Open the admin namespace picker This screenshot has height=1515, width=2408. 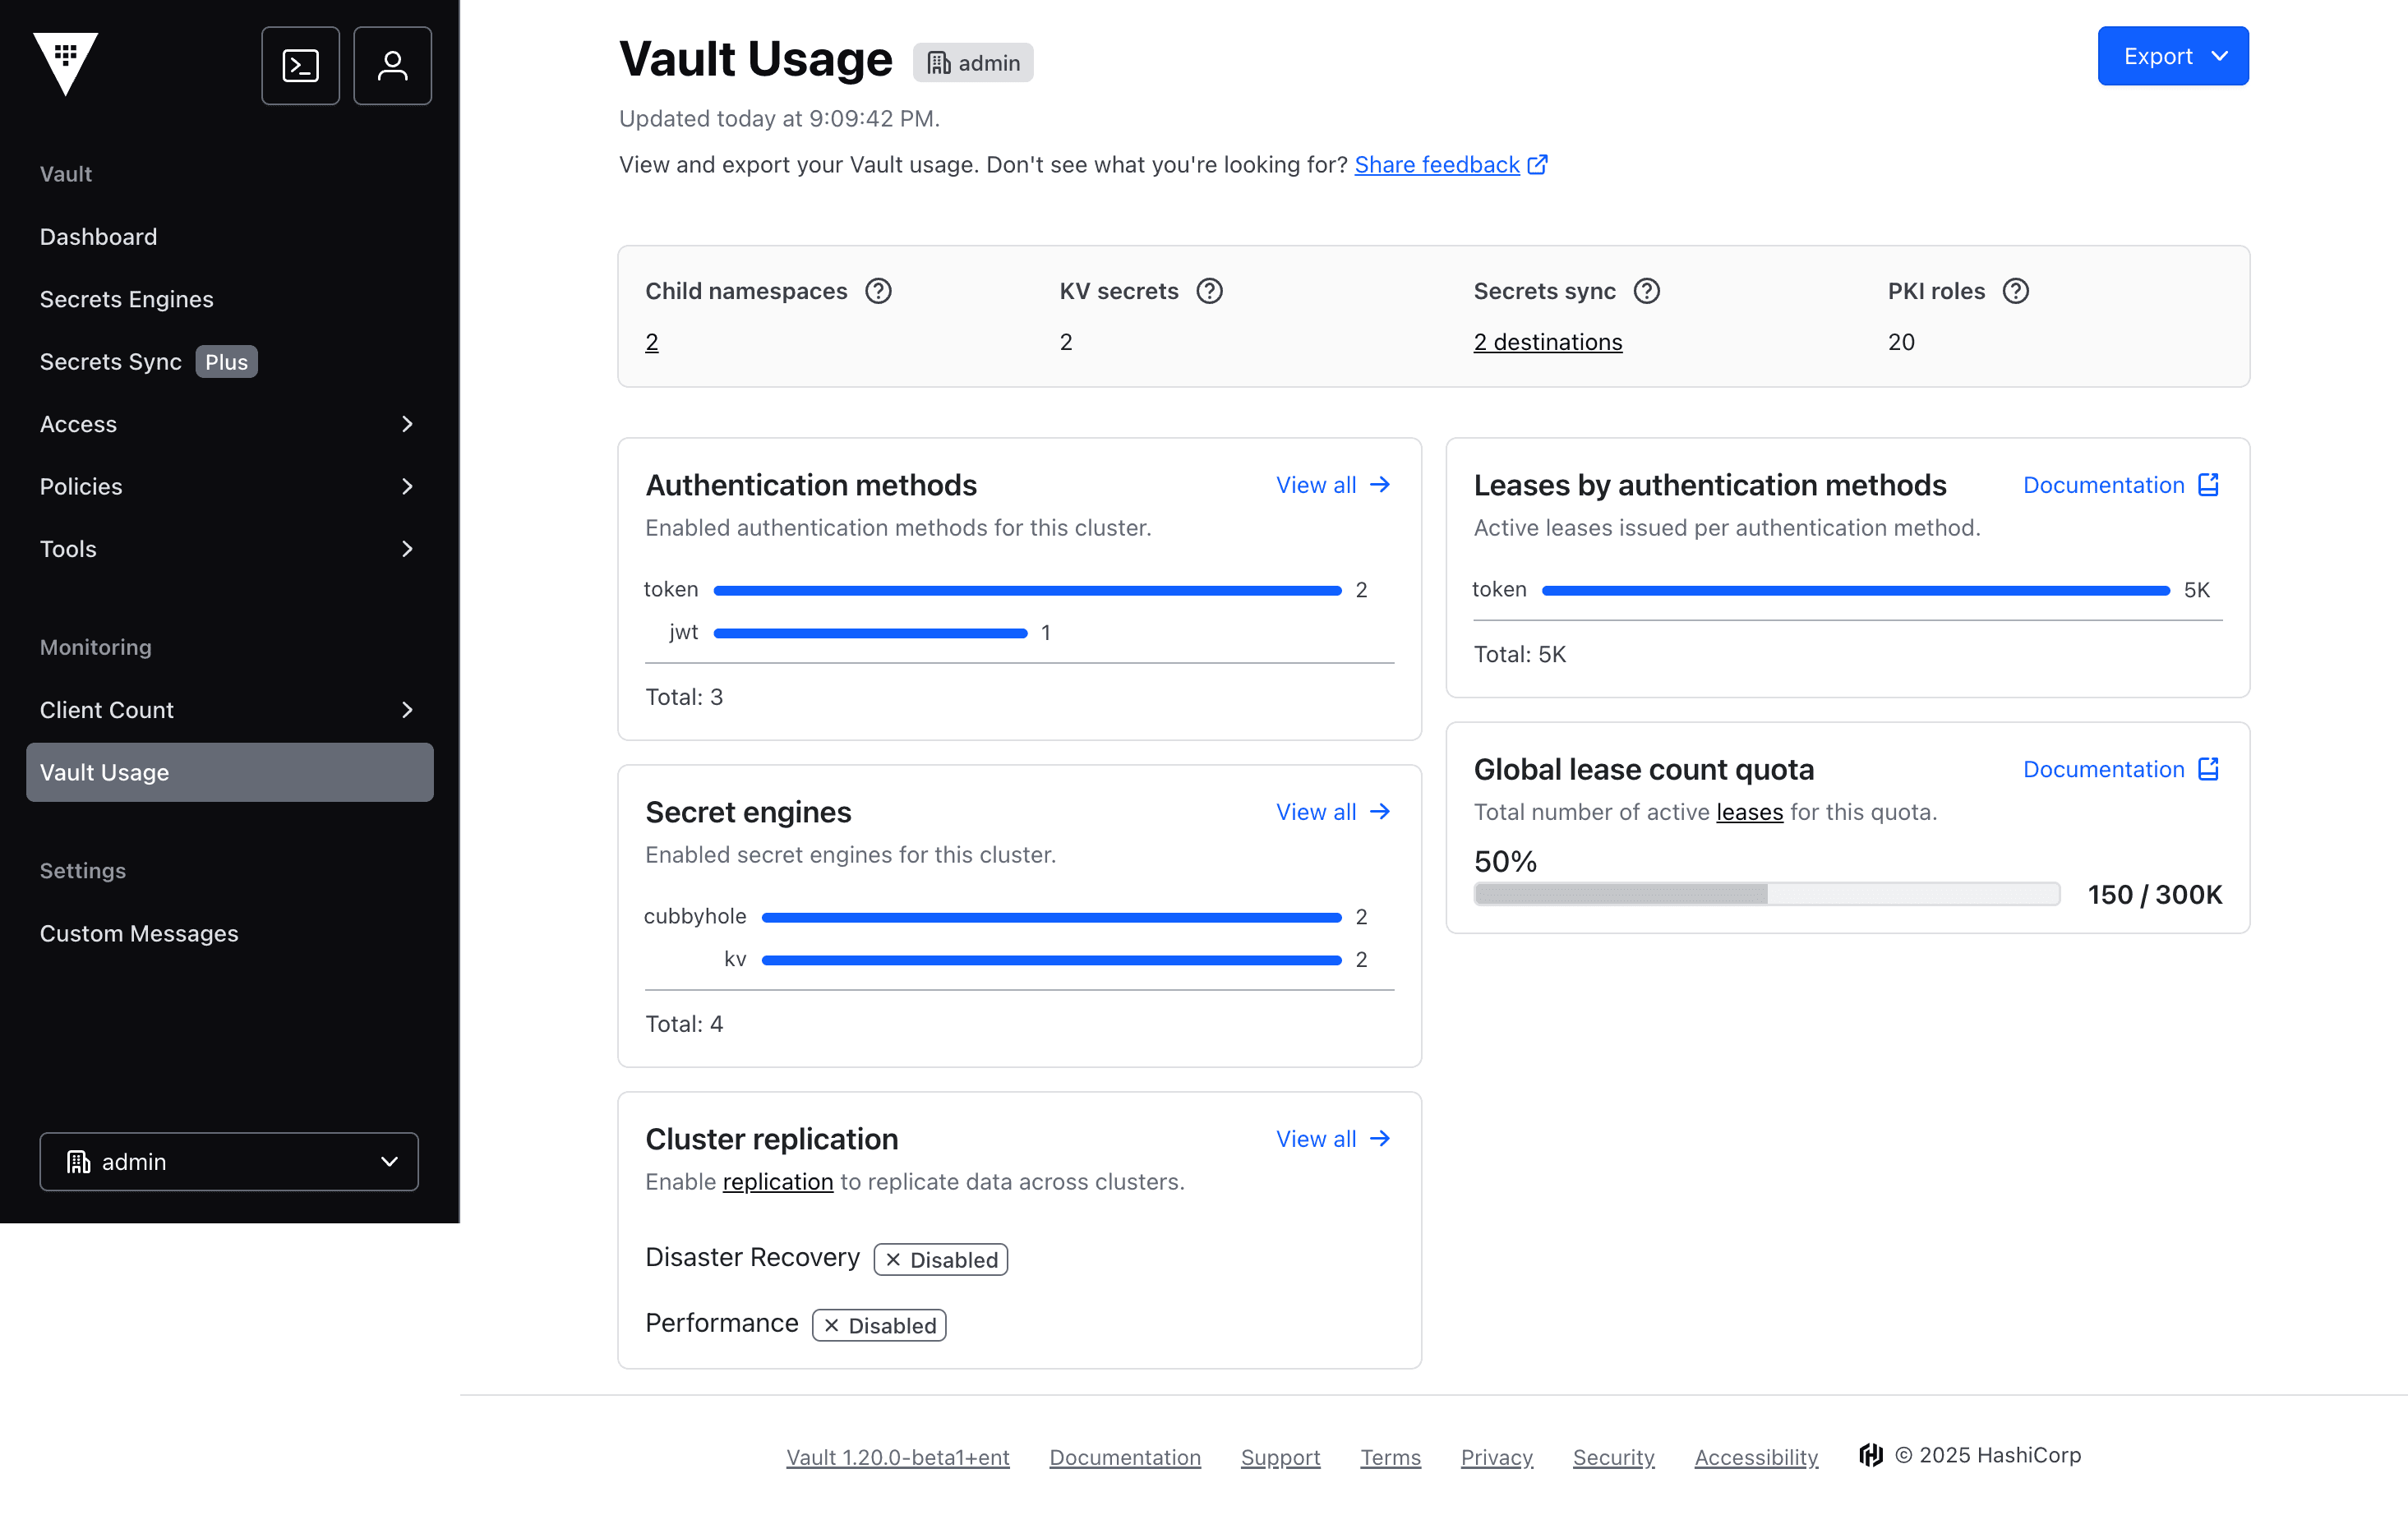click(228, 1161)
